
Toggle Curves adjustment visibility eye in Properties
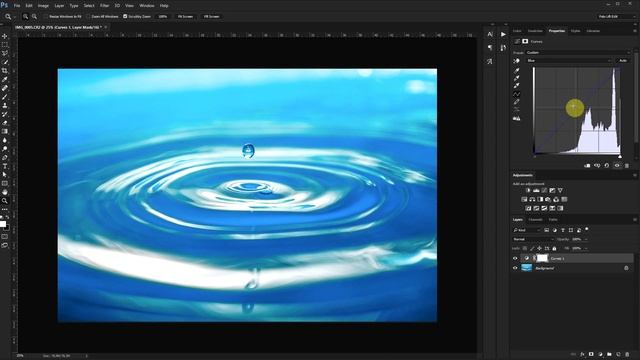617,165
